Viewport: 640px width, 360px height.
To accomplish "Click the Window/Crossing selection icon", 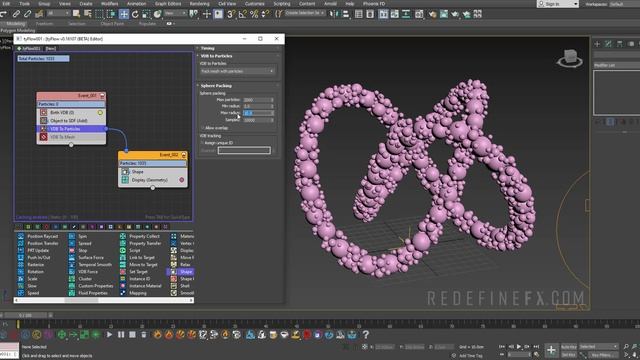I will [x=111, y=14].
